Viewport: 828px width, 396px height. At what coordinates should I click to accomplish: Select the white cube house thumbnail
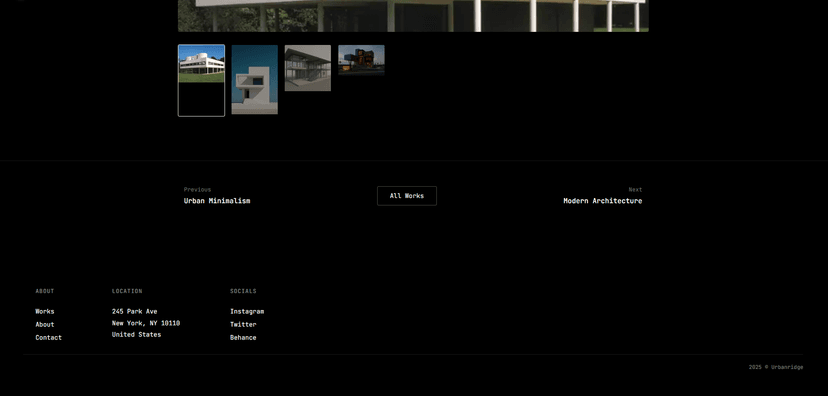coord(255,79)
